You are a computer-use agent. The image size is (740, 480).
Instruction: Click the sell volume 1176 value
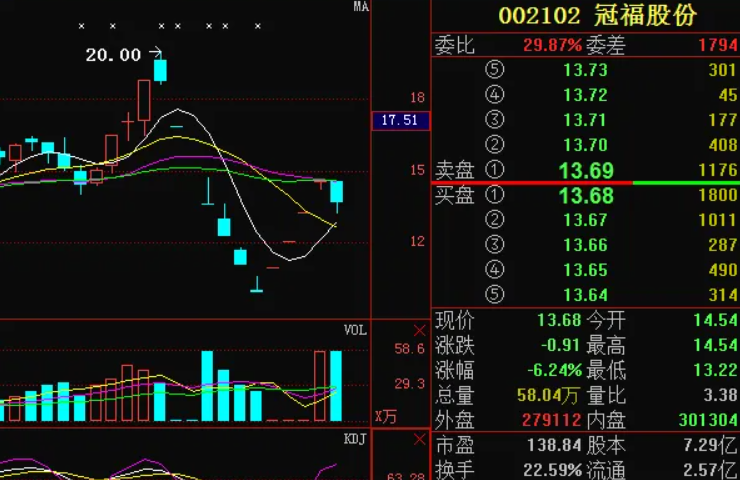[718, 170]
